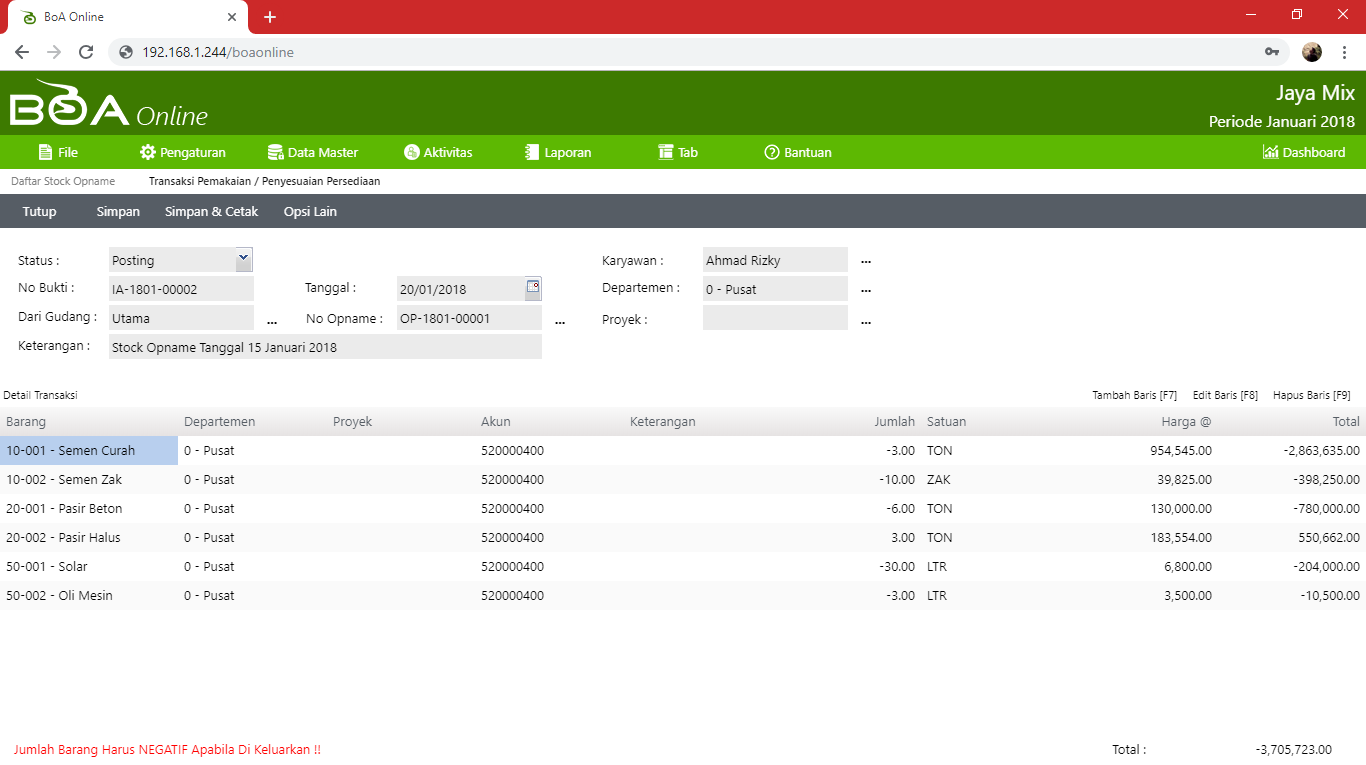Click the Data Master database icon
The image size is (1366, 765).
(275, 152)
